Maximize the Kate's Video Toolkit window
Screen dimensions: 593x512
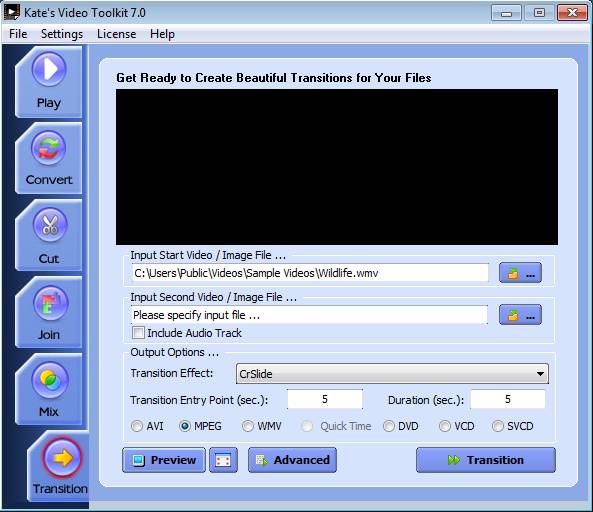point(539,13)
